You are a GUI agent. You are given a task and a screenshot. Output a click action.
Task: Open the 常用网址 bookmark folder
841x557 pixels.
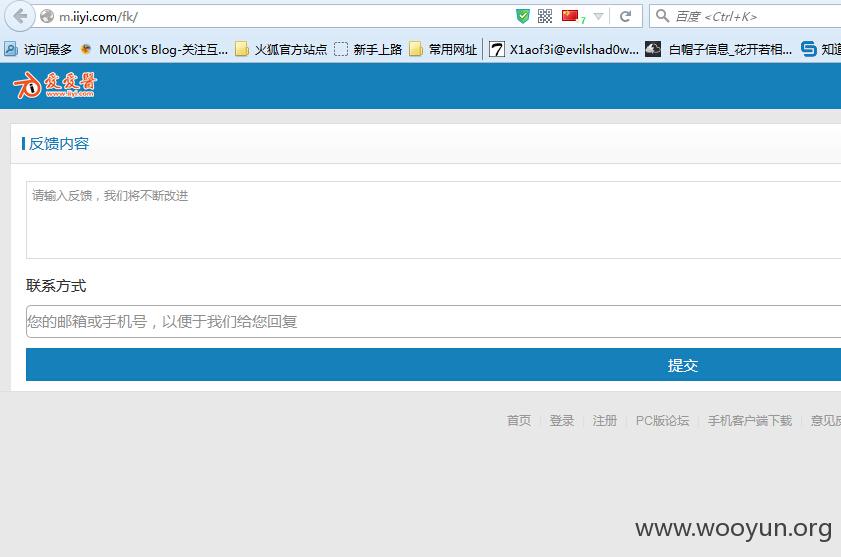(x=442, y=49)
